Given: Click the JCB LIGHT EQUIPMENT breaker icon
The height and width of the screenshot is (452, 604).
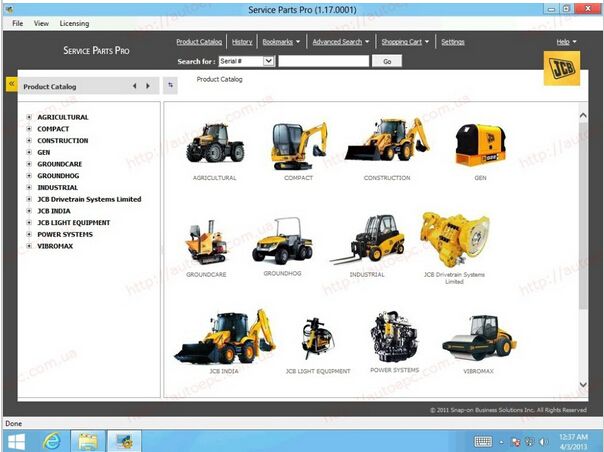Looking at the screenshot, I should click(318, 338).
